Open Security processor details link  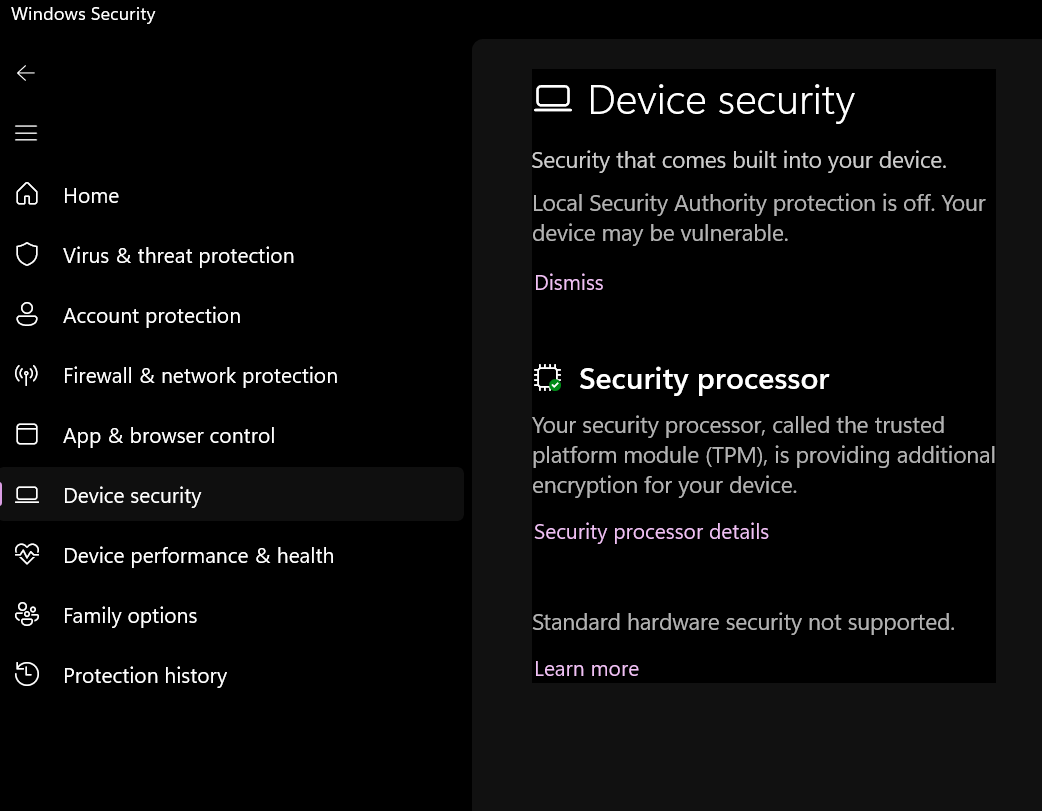tap(651, 532)
